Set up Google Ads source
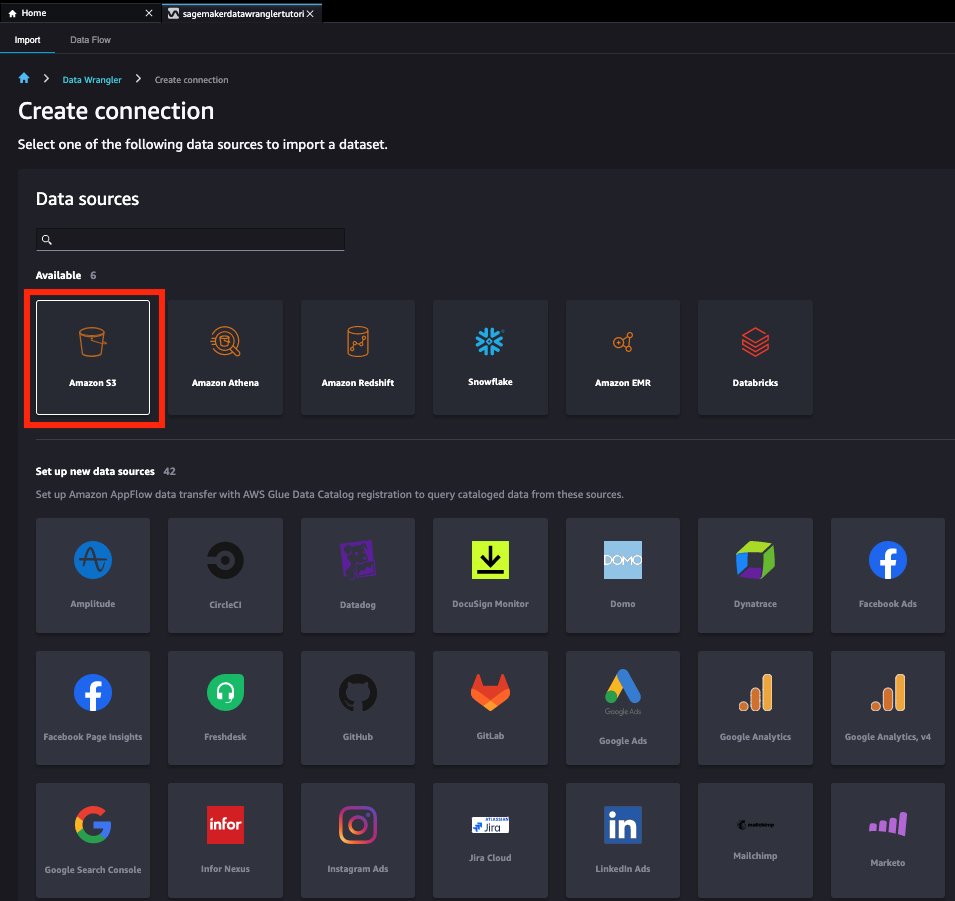Screen dimensions: 955x901 622,708
